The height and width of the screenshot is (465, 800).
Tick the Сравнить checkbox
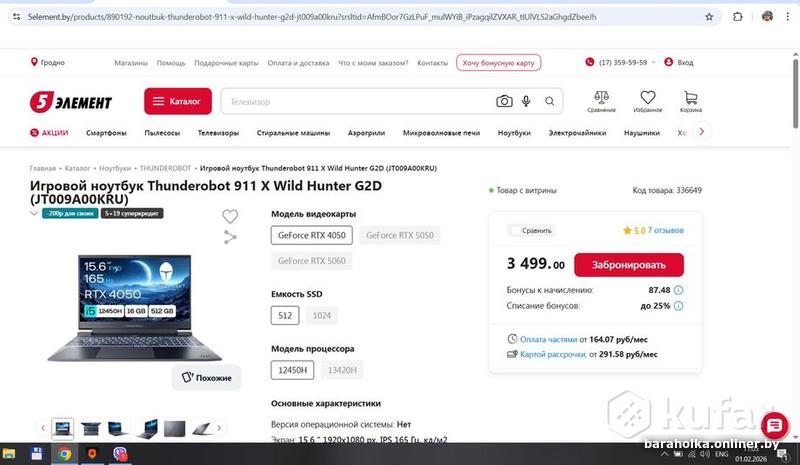tap(515, 230)
